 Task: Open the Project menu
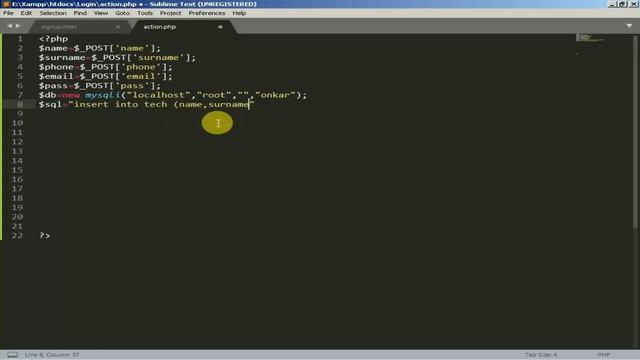click(170, 13)
